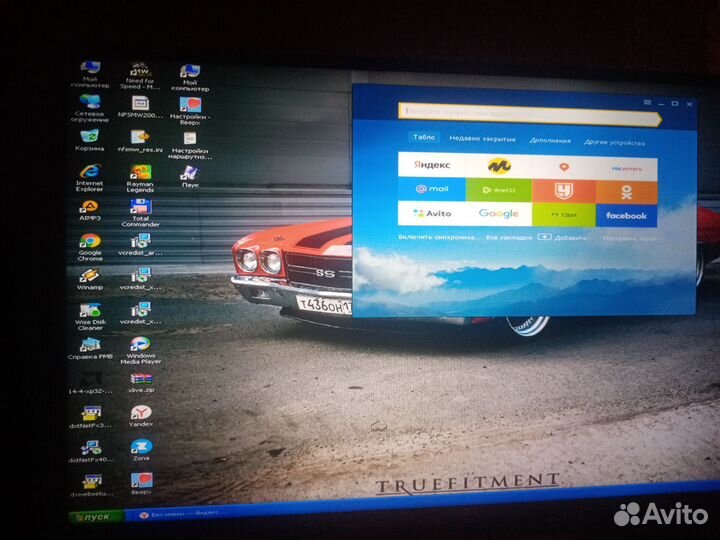Open the Недавно закрытые tab

[482, 140]
